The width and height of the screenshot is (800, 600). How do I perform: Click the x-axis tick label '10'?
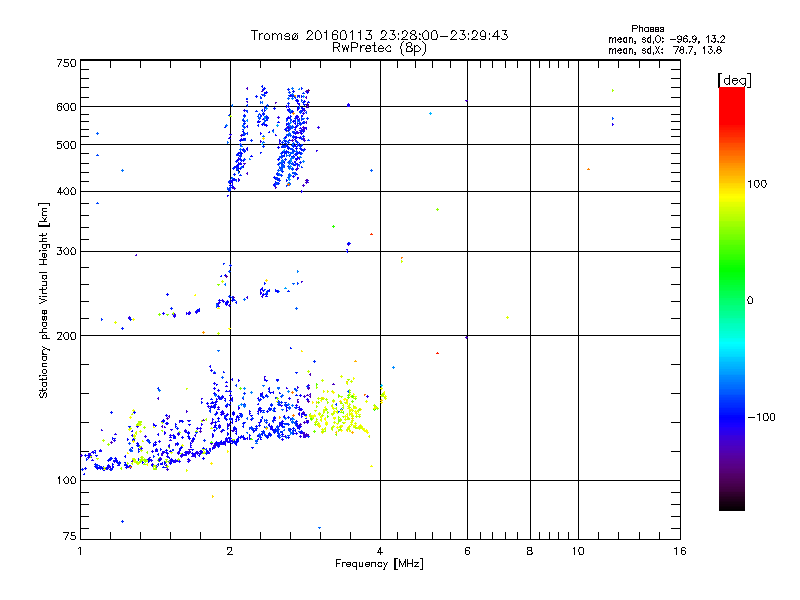pyautogui.click(x=578, y=551)
